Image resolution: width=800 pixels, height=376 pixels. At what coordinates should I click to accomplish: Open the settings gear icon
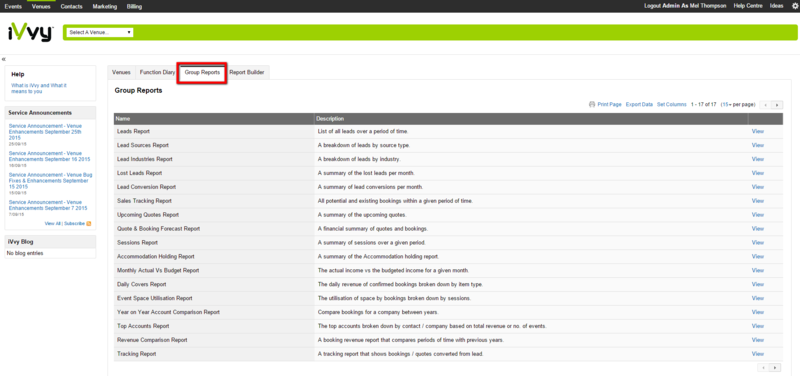coord(794,6)
